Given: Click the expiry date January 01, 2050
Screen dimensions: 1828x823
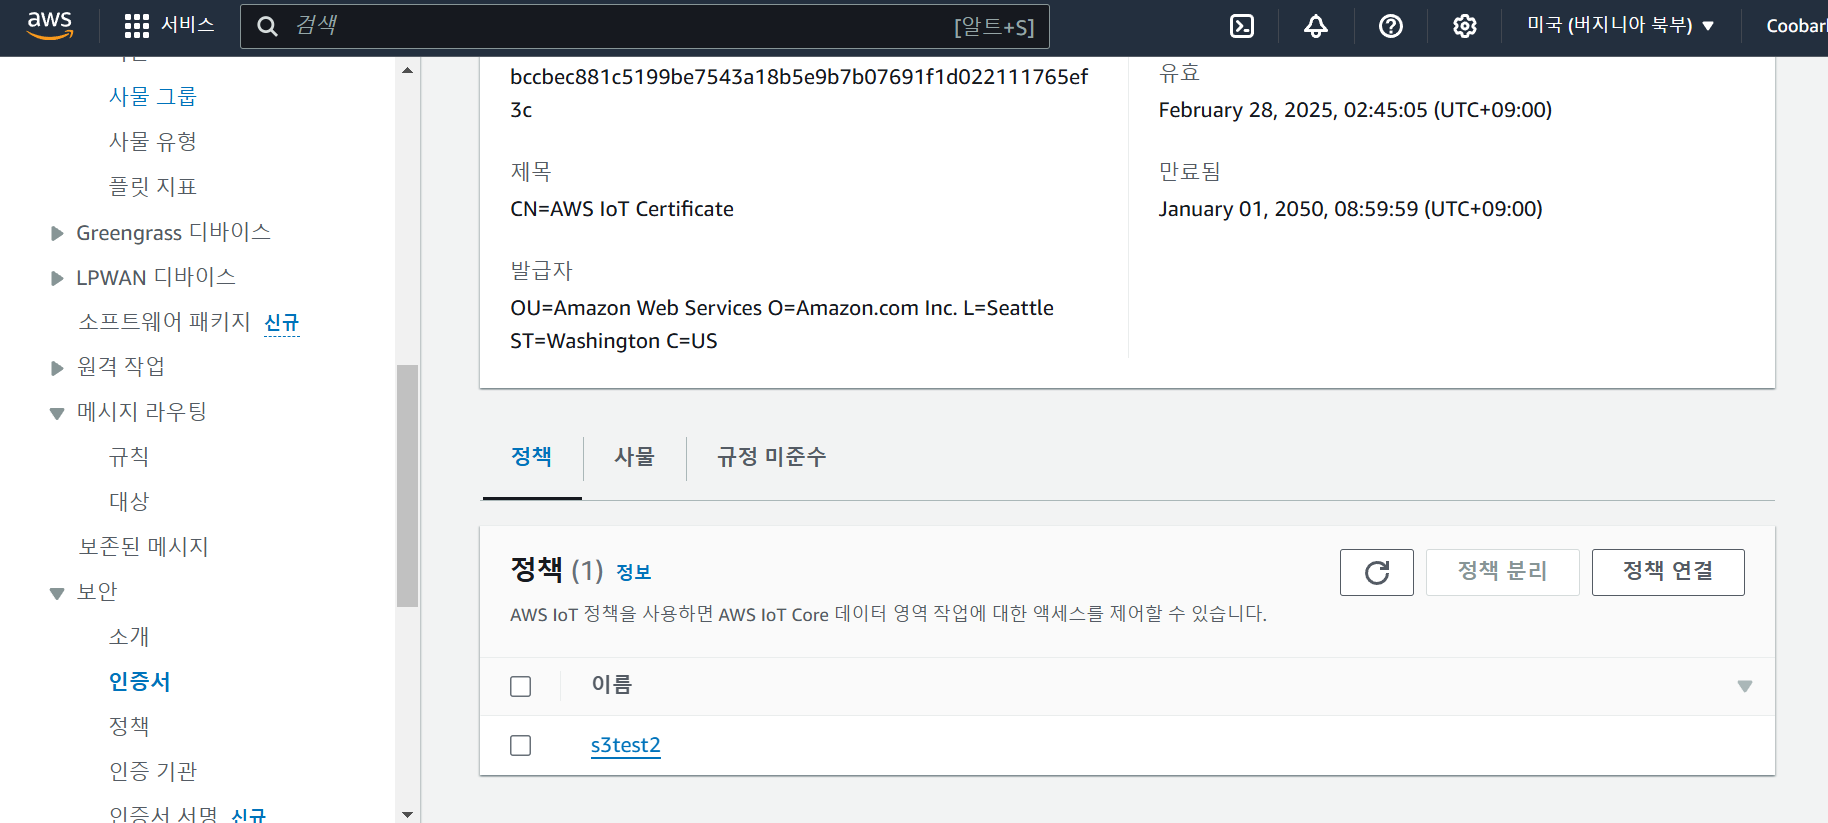Looking at the screenshot, I should coord(1350,209).
